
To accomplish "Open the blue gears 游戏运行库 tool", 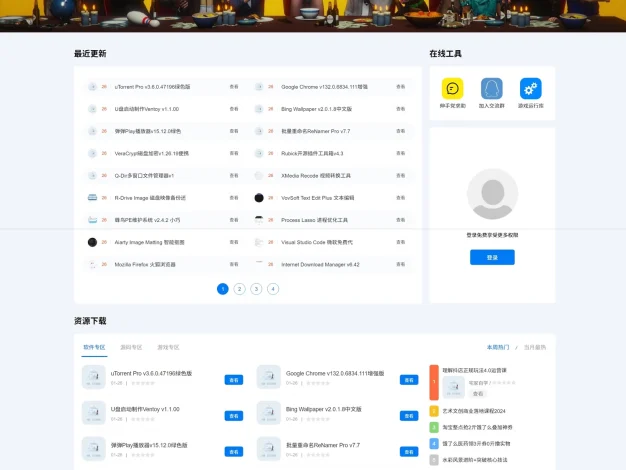I will [531, 88].
